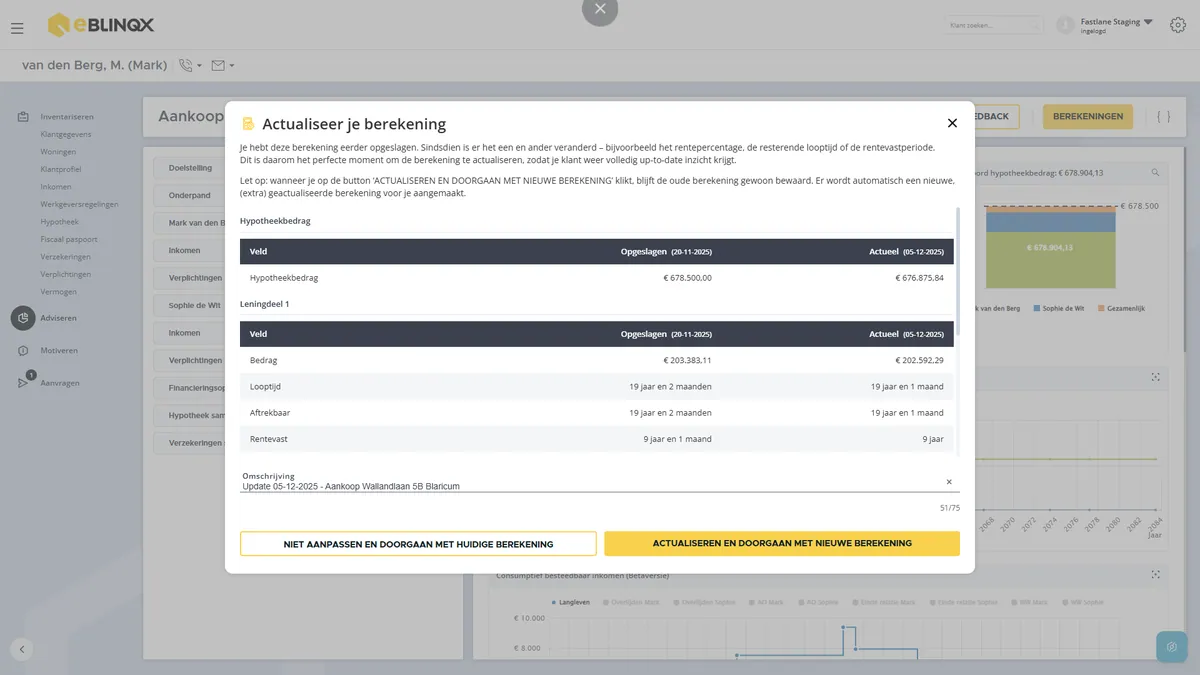1200x675 pixels.
Task: Open the Fastlane Staging account dropdown
Action: [x=1148, y=22]
